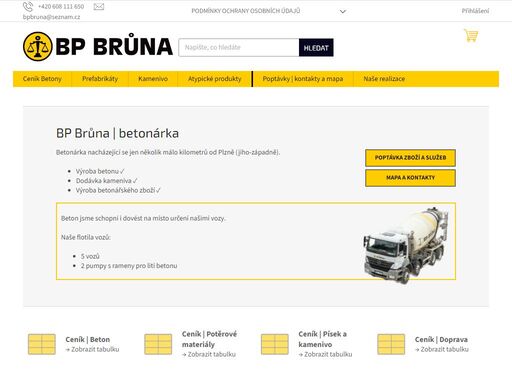Viewport: 512px width, 384px height.
Task: Open Ceník Betony menu item
Action: (x=42, y=79)
